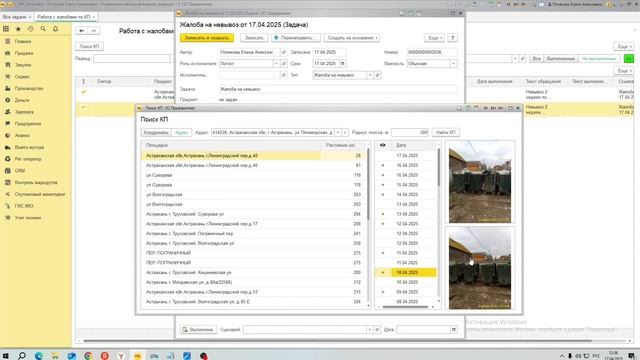Image resolution: width=640 pixels, height=360 pixels.
Task: Click Перенаправить button
Action: pyautogui.click(x=296, y=38)
